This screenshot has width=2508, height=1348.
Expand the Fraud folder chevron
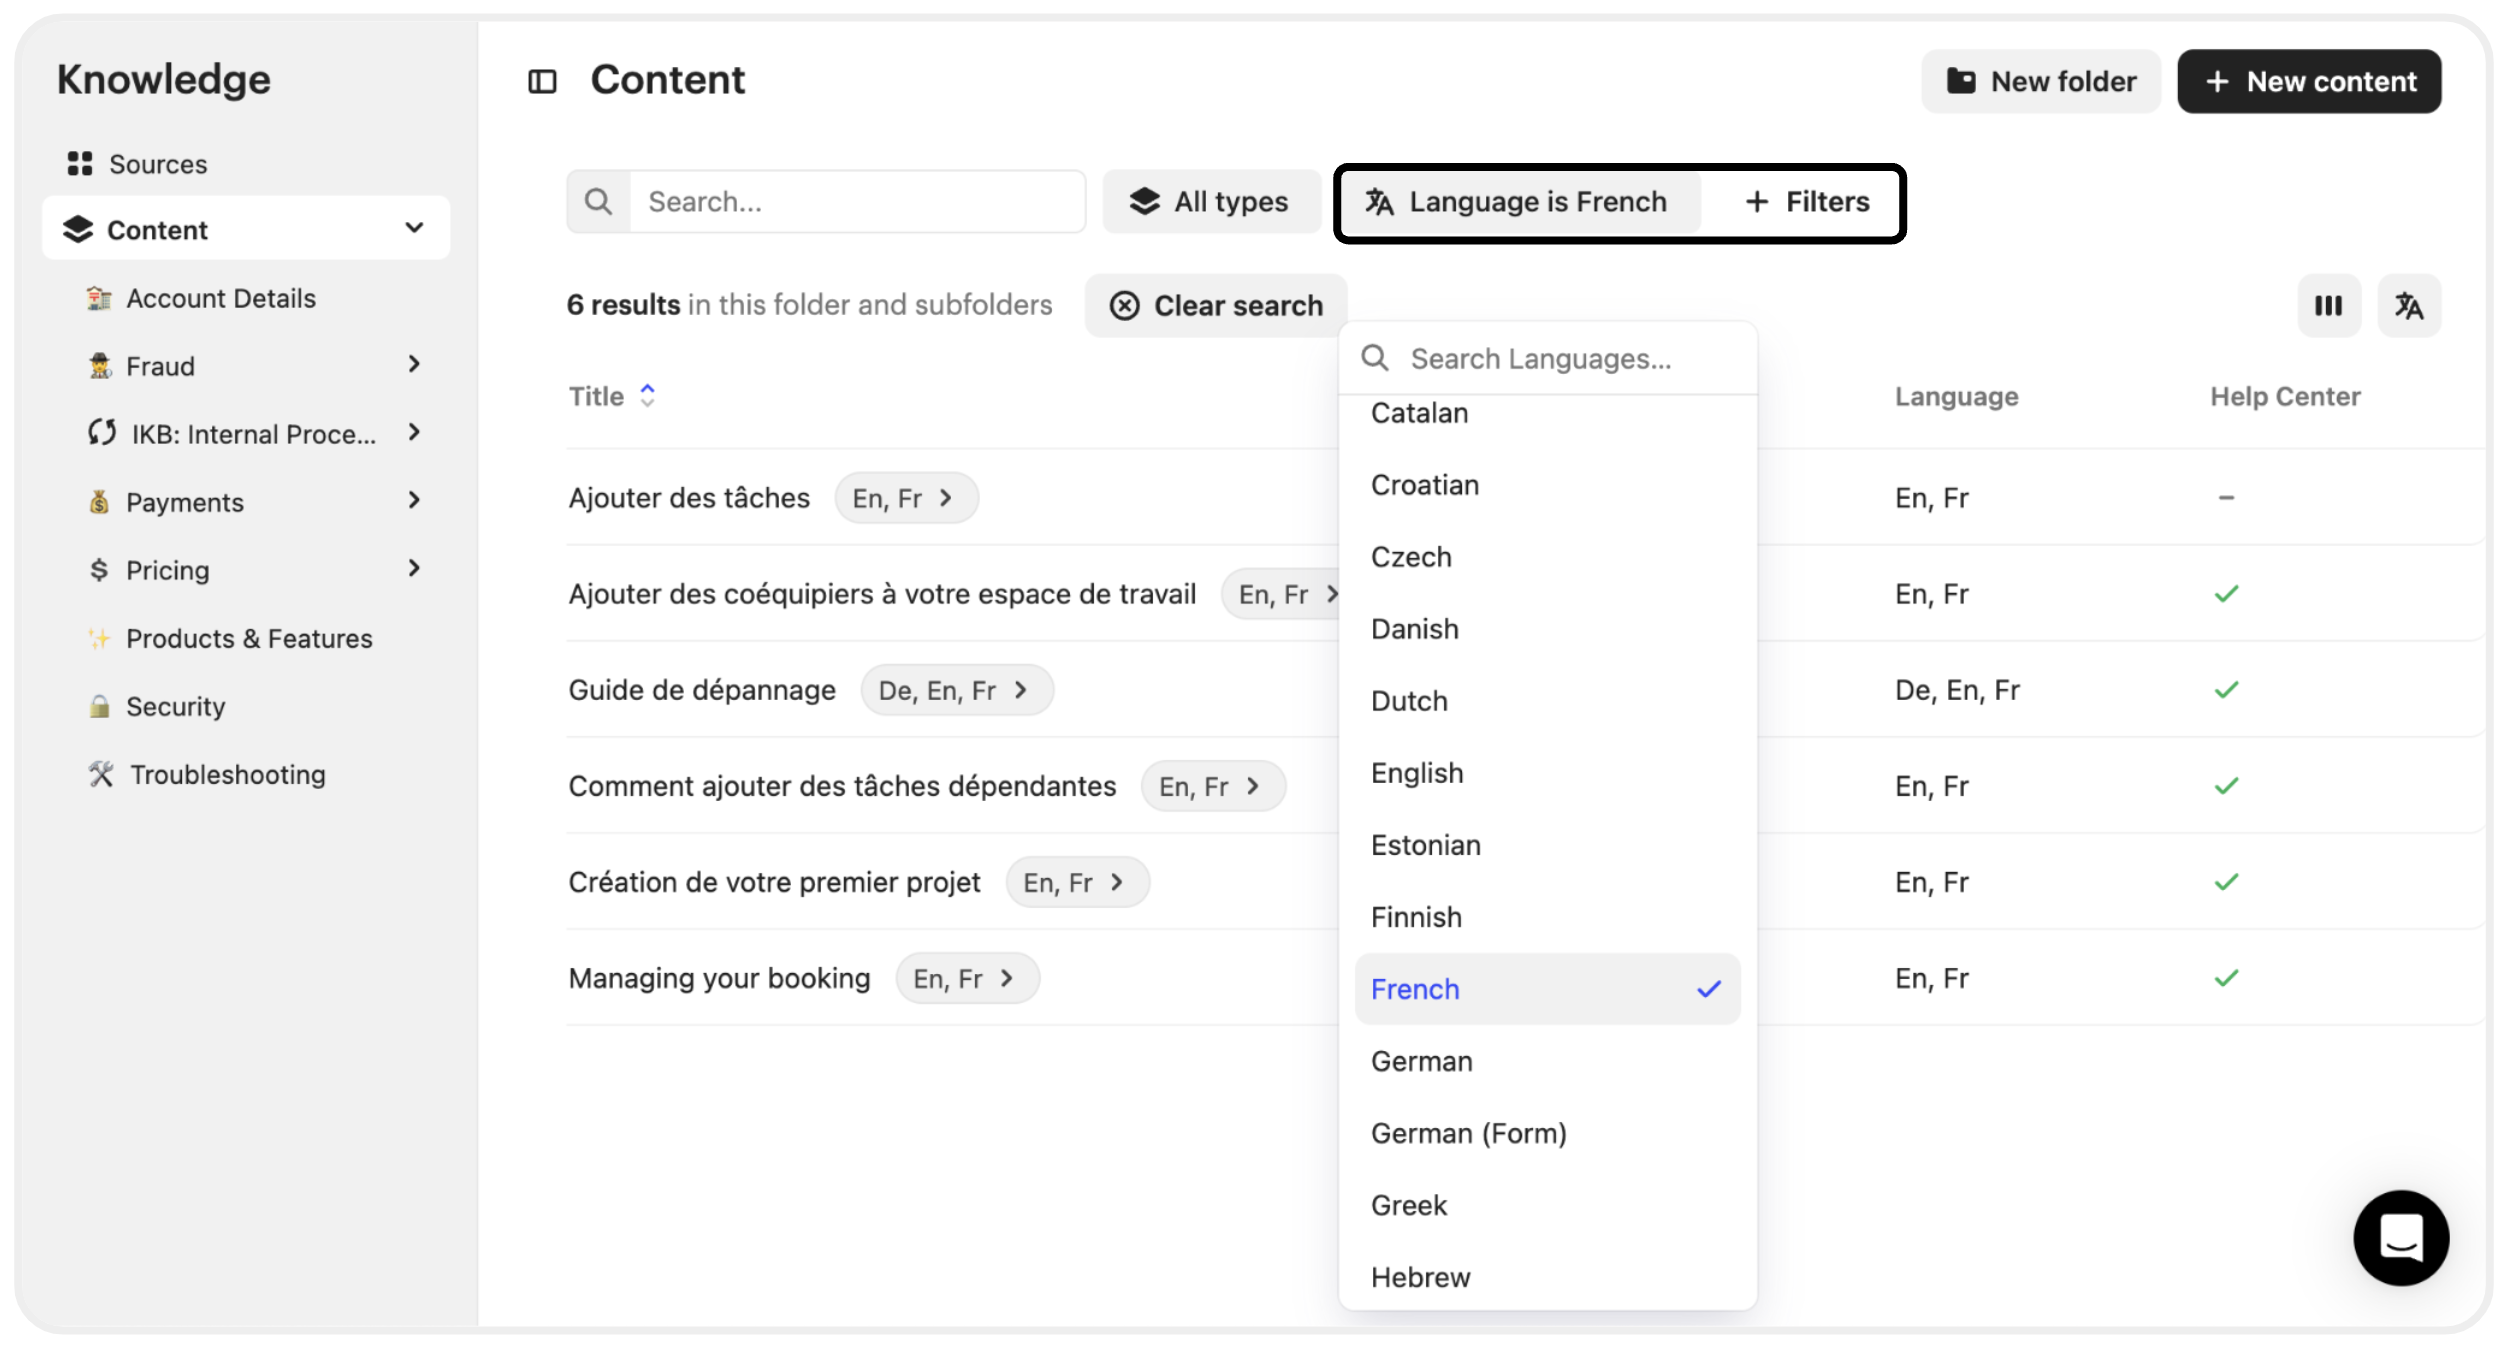[x=414, y=365]
